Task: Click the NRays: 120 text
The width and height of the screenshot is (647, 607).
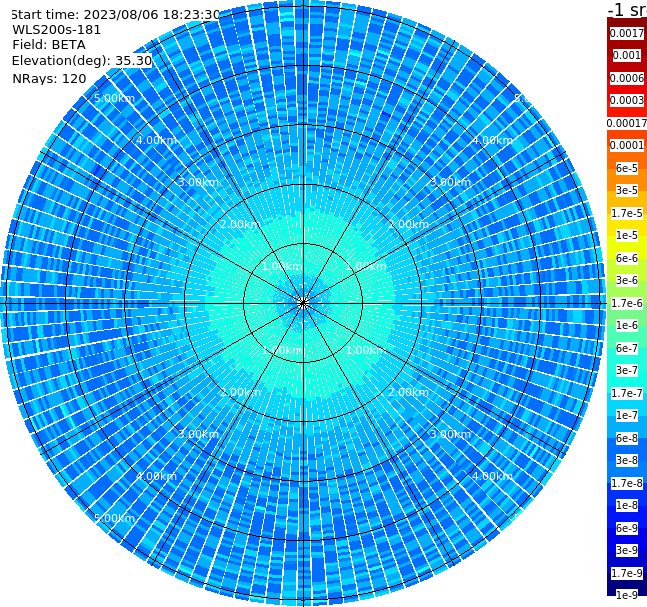Action: tap(49, 78)
